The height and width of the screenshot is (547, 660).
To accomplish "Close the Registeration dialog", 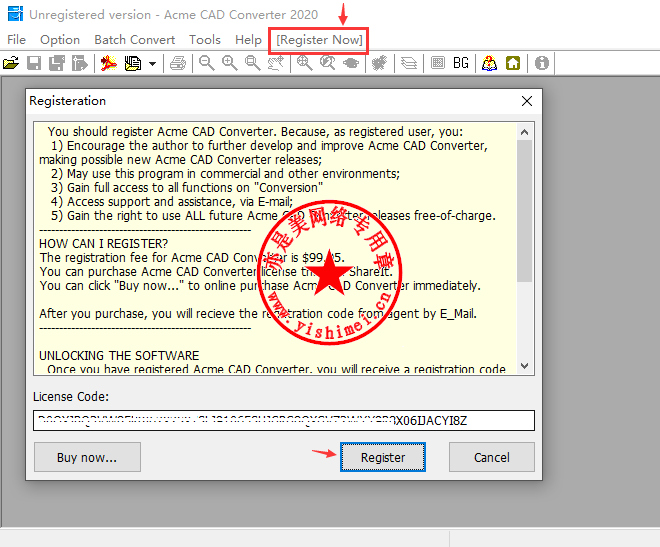I will (x=527, y=101).
